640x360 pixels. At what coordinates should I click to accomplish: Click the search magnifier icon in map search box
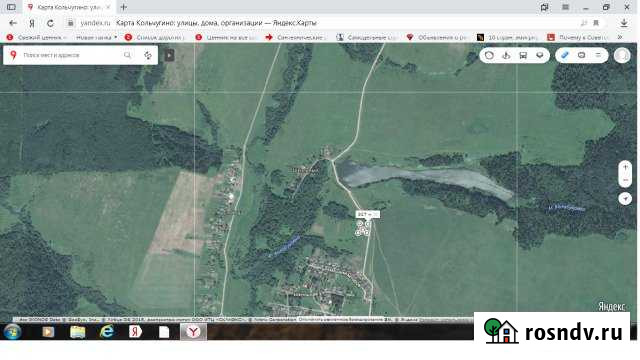(x=128, y=55)
